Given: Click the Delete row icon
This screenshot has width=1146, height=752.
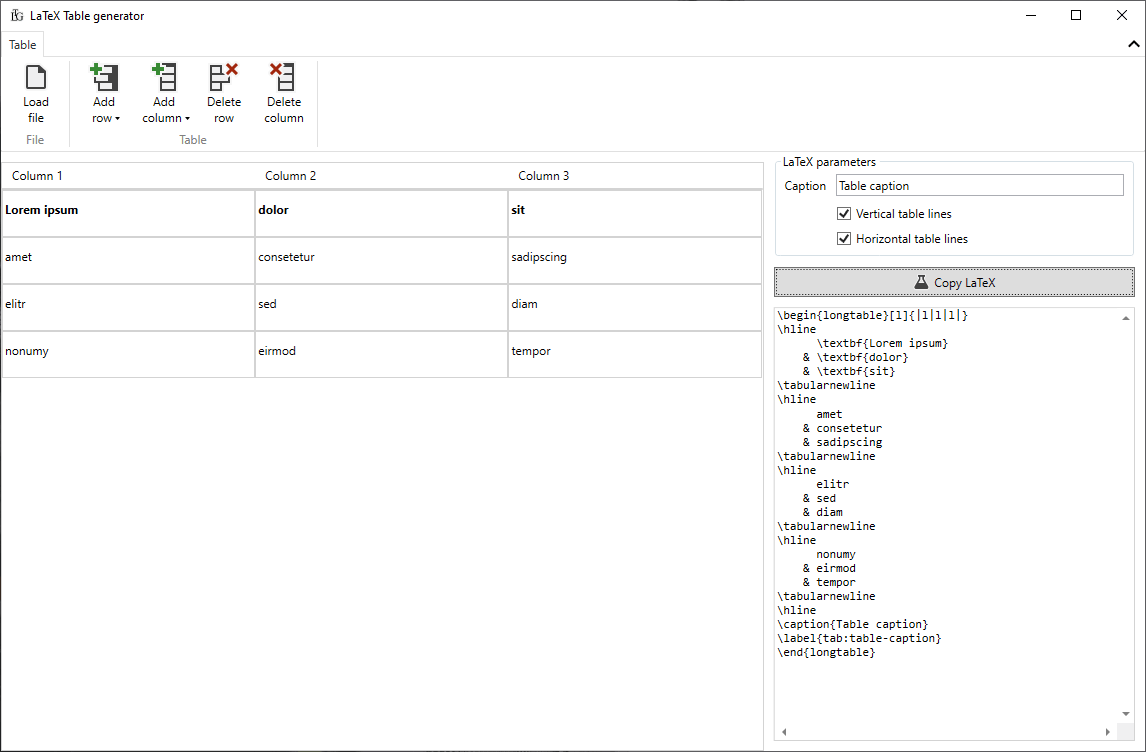Looking at the screenshot, I should click(223, 77).
